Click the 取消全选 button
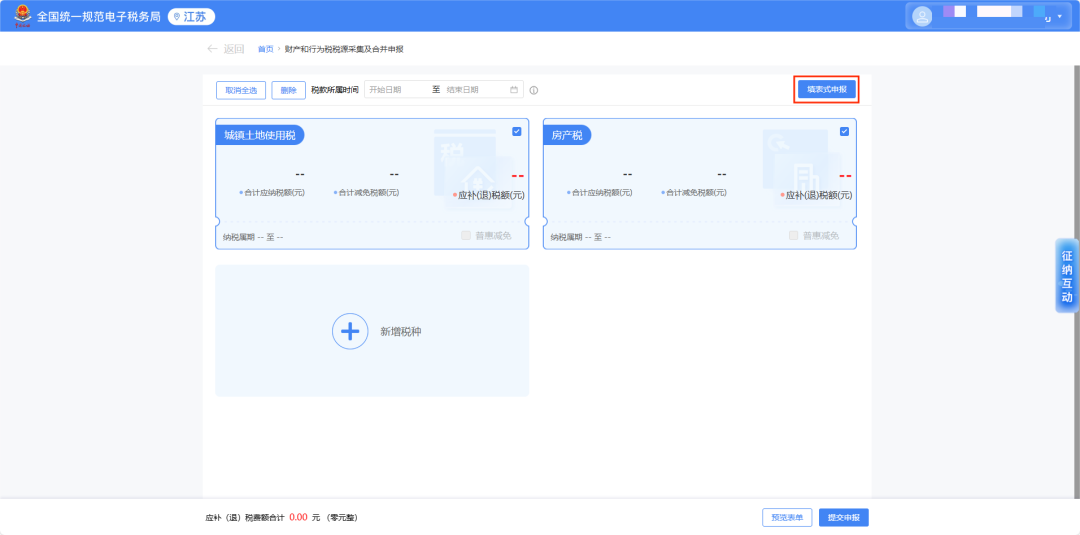The image size is (1080, 535). click(x=240, y=90)
